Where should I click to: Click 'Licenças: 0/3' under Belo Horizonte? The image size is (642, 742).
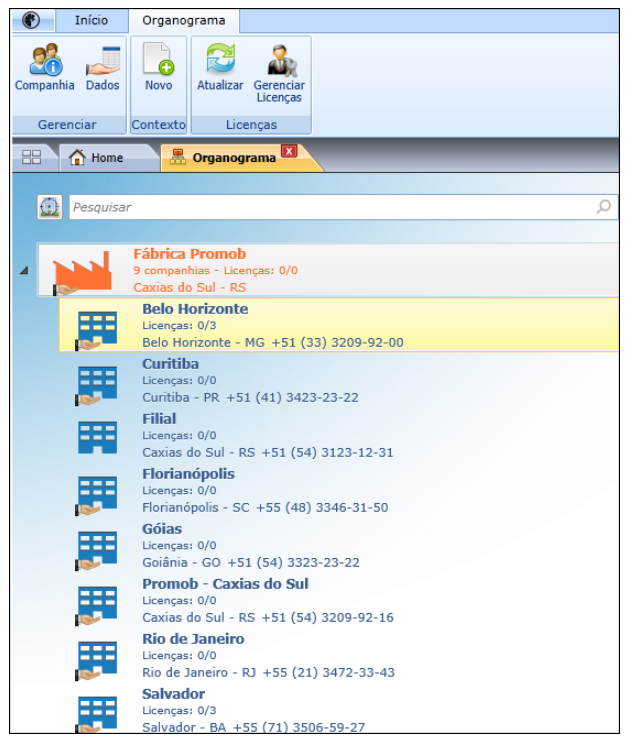click(x=179, y=326)
